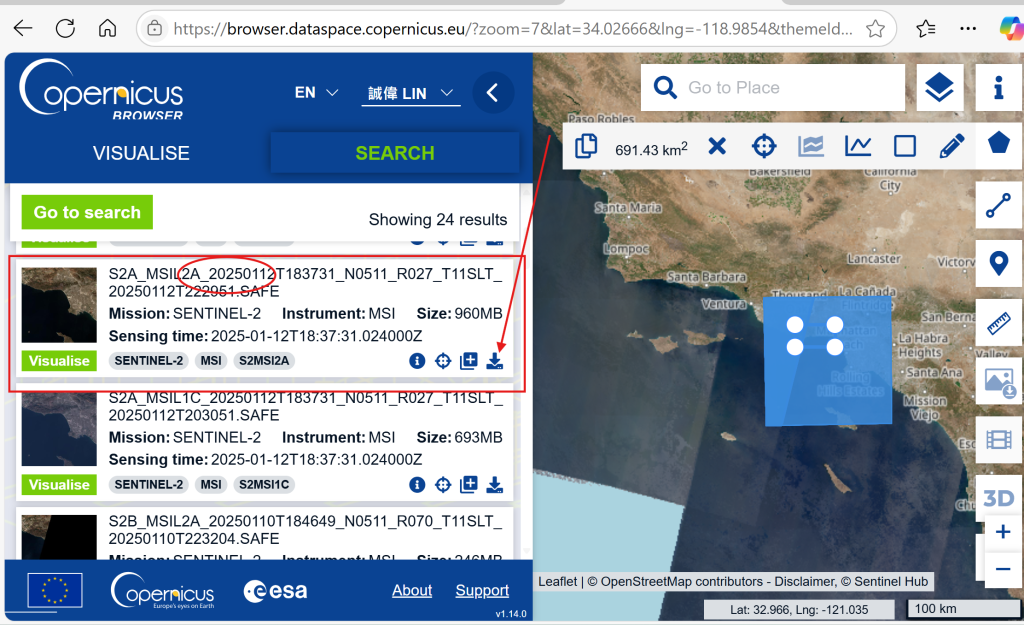The image size is (1024, 625).
Task: Add the S2MSI2A product to workspace
Action: click(469, 361)
